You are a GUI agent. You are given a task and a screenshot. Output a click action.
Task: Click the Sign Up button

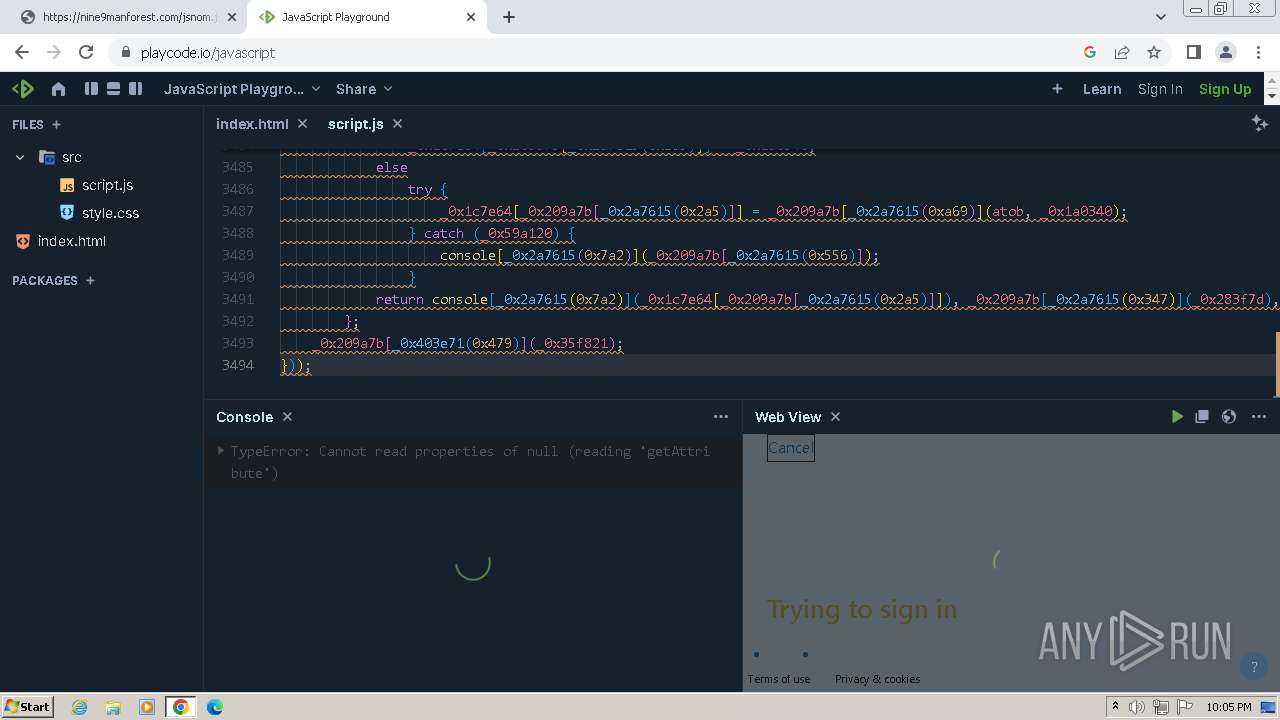point(1225,89)
